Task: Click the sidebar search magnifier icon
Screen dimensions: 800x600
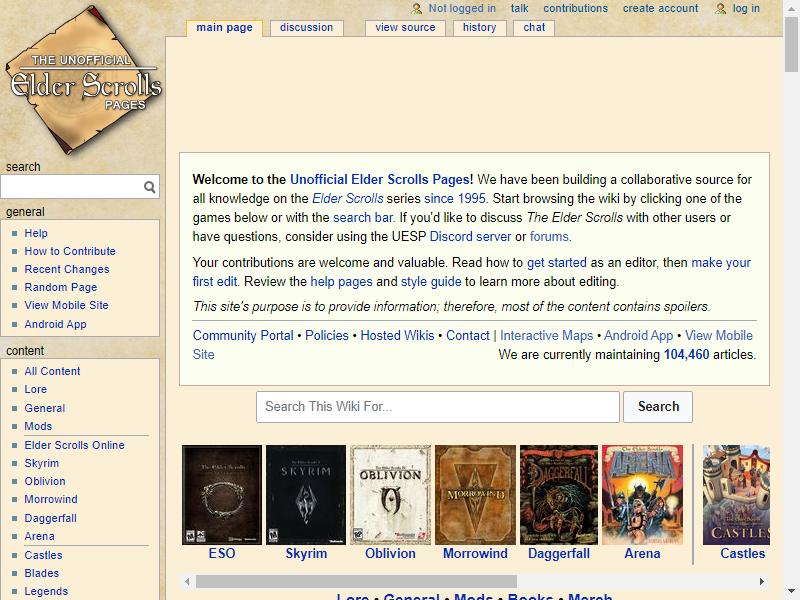Action: [149, 187]
